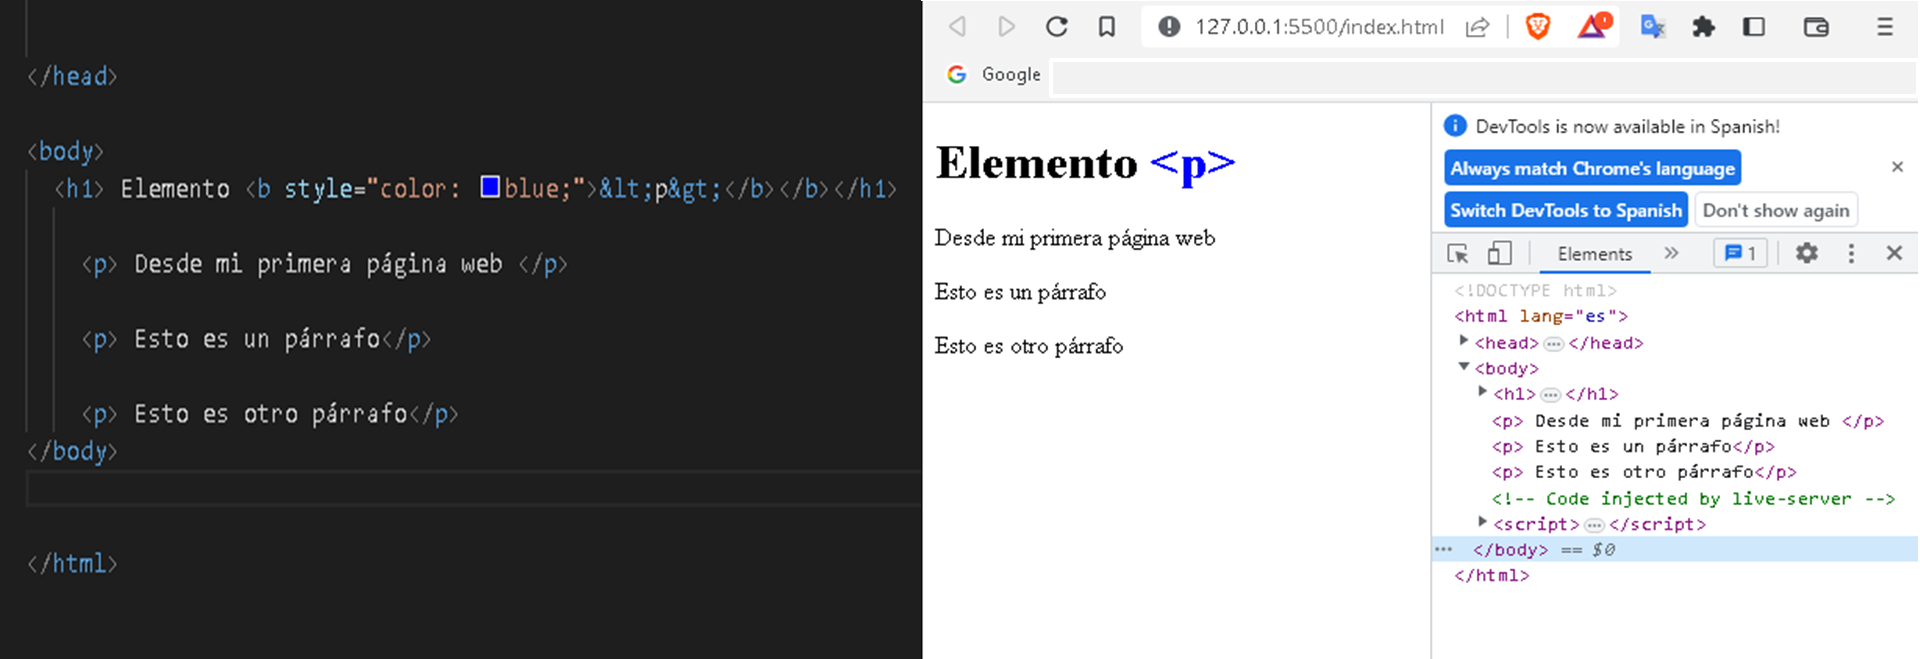
Task: Click the not-secure site info icon
Action: point(1169,27)
